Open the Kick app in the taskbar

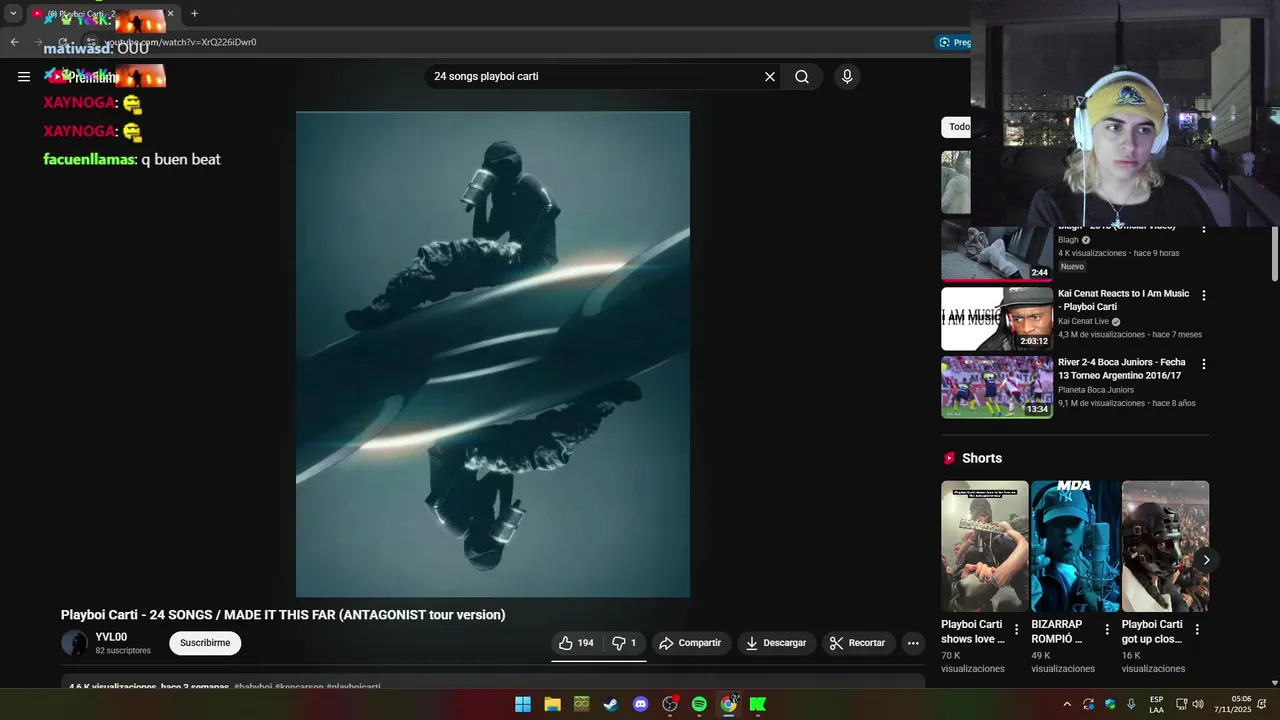coord(758,704)
